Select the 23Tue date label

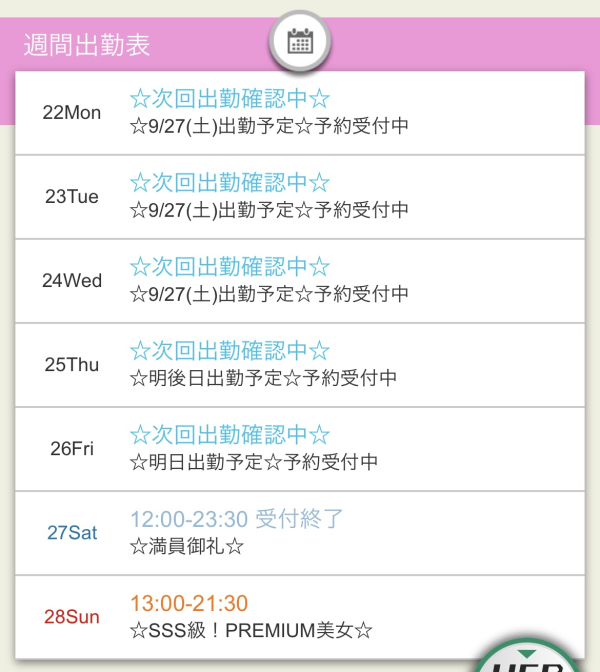click(x=72, y=197)
